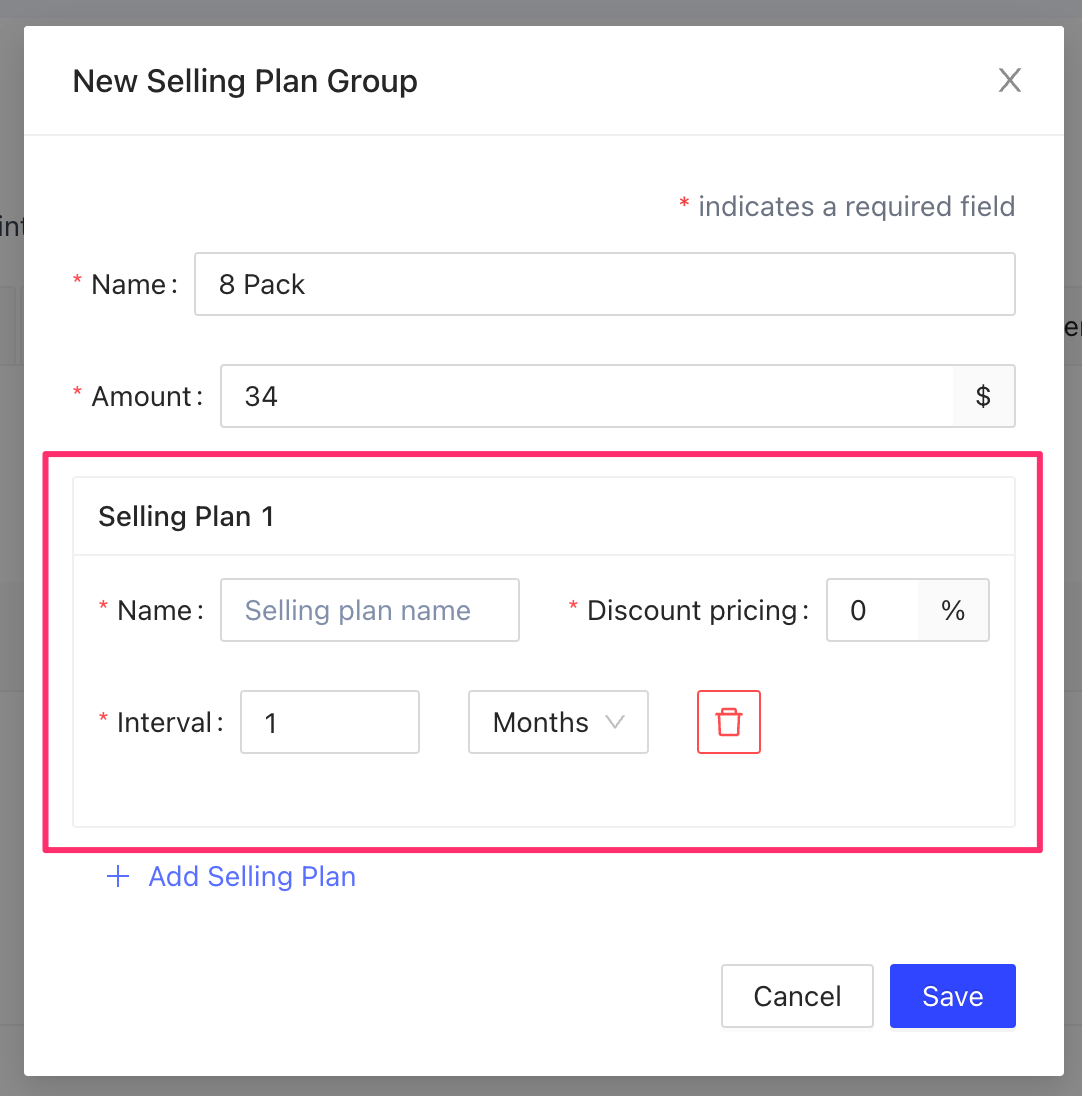
Task: Click the dollar sign suffix on Amount
Action: tap(983, 397)
